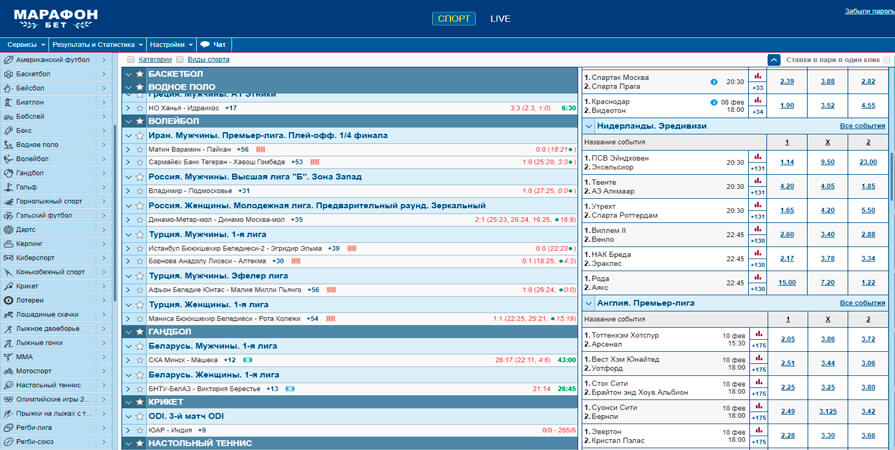This screenshot has height=450, width=895.
Task: Click the blue info icon for Спартак Москва match
Action: tap(713, 82)
